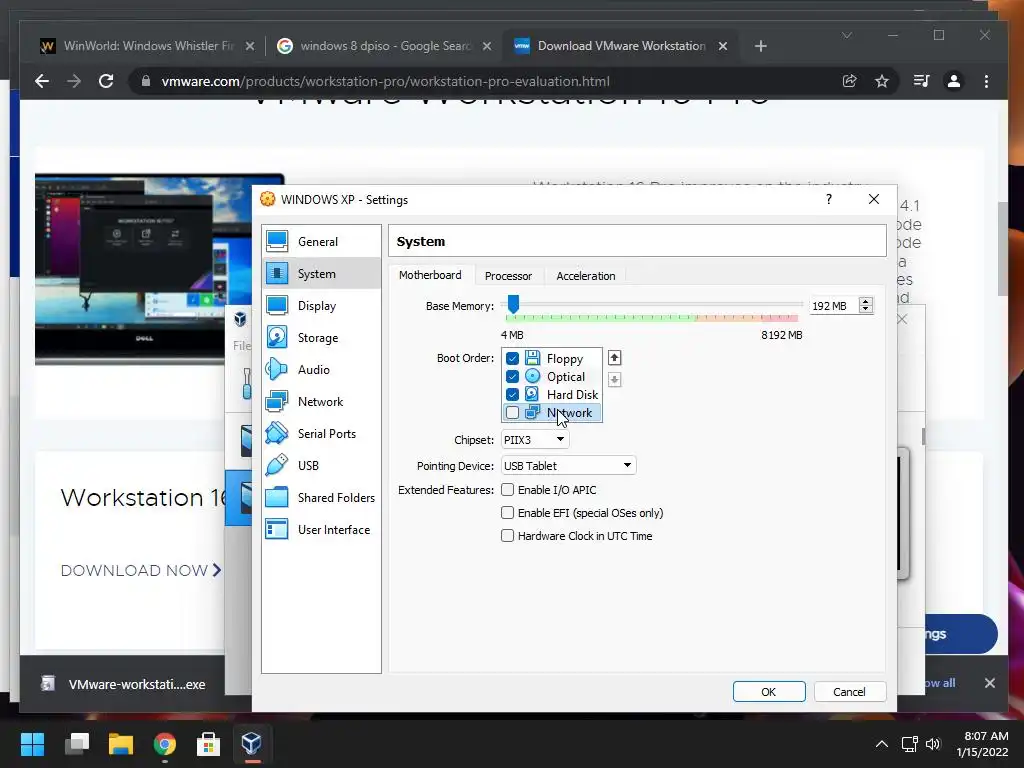
Task: Check Network in boot order
Action: 512,413
